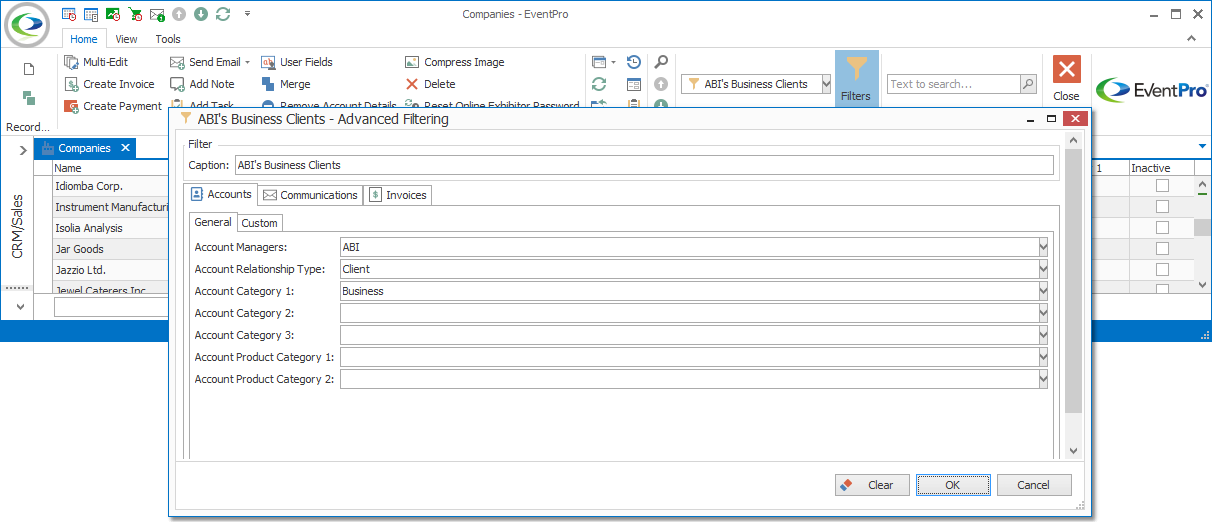This screenshot has width=1212, height=524.
Task: Click the Text to search input box
Action: tap(953, 84)
